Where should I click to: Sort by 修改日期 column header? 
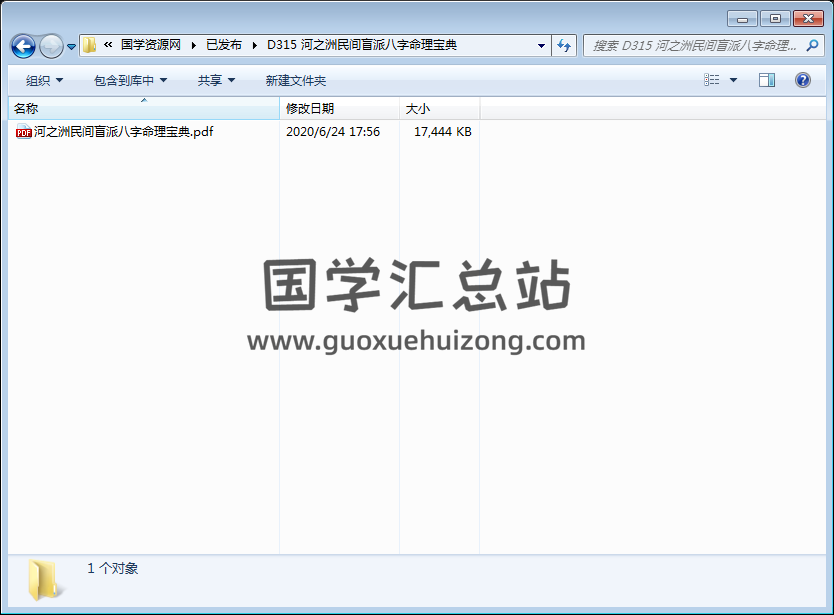tap(339, 109)
